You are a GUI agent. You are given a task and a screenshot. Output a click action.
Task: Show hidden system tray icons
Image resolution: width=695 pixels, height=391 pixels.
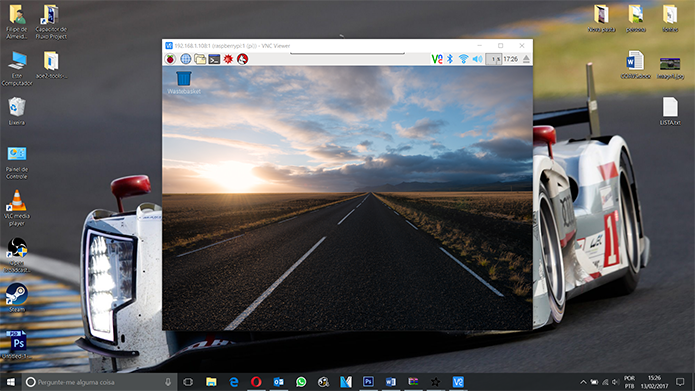pyautogui.click(x=583, y=382)
